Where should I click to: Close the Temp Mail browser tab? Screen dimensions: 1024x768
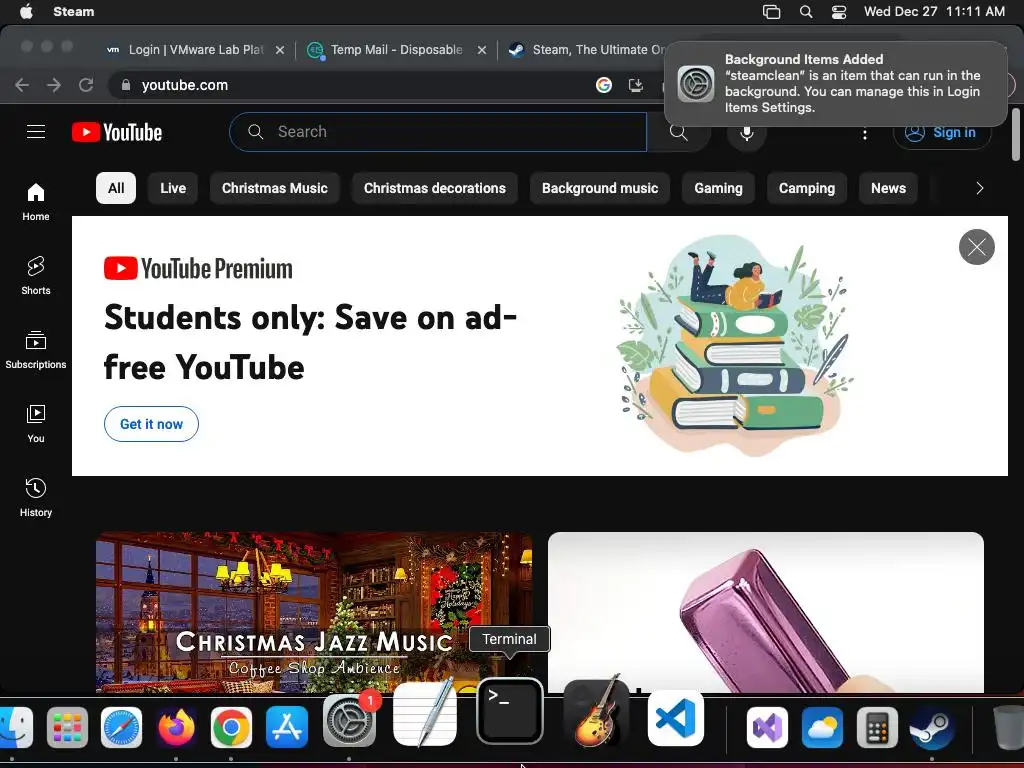[x=481, y=50]
